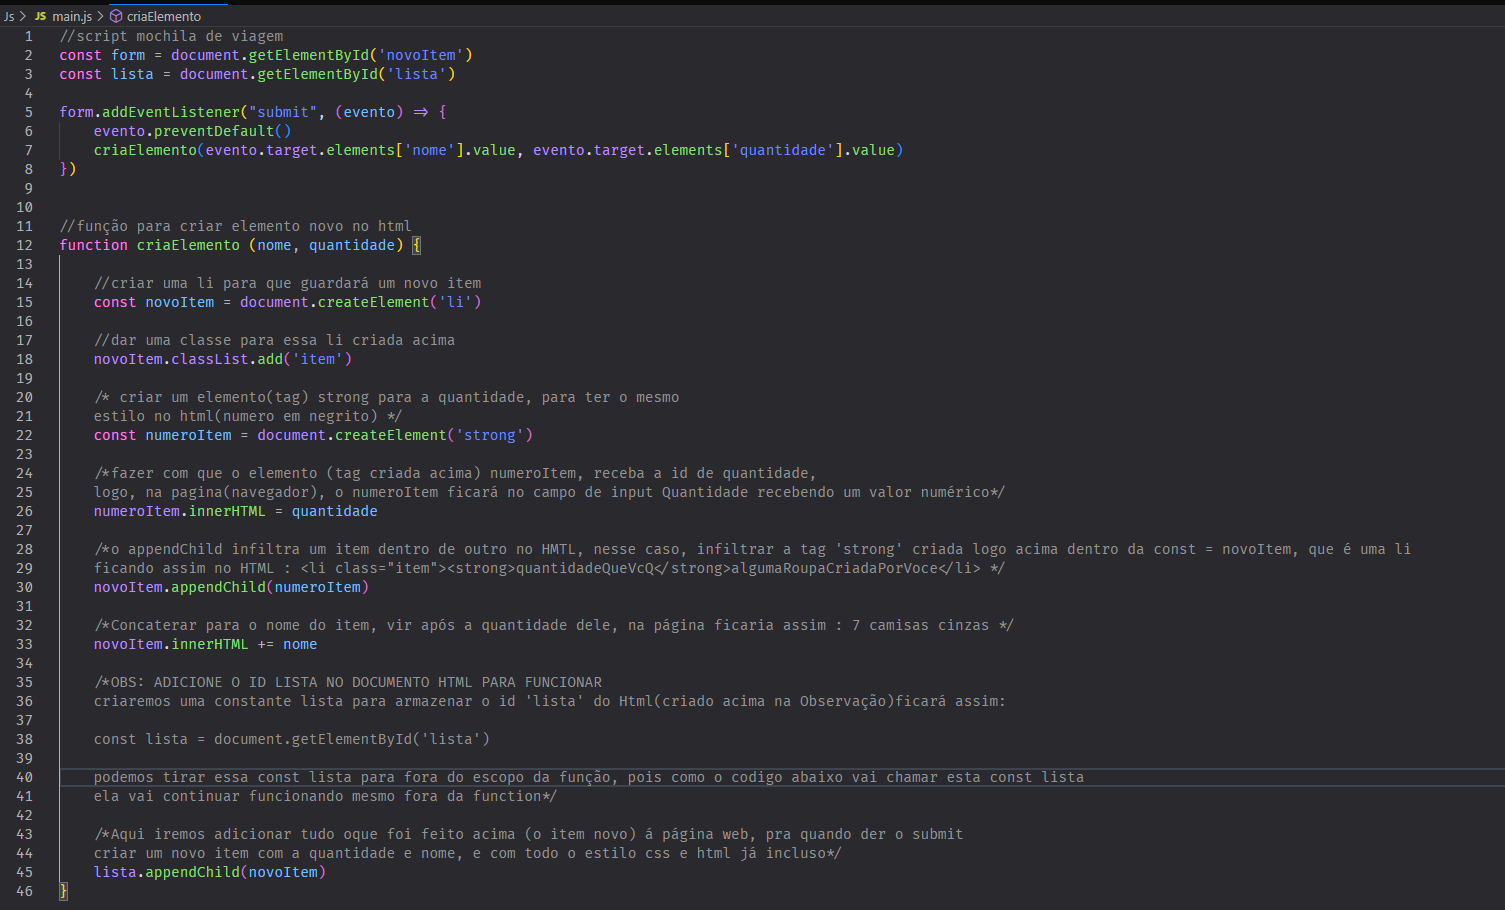1505x910 pixels.
Task: Click comment '//criar uma li para que guardará um novo item'
Action: point(288,283)
